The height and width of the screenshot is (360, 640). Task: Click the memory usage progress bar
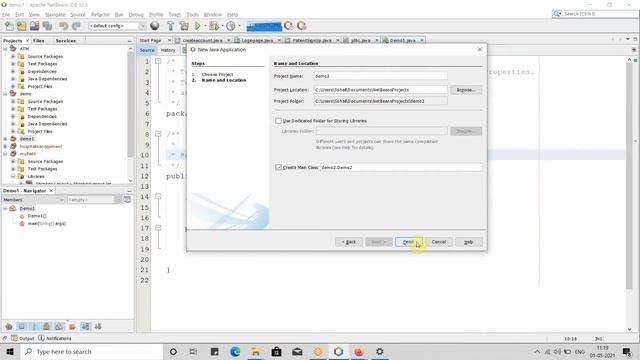pyautogui.click(x=264, y=27)
